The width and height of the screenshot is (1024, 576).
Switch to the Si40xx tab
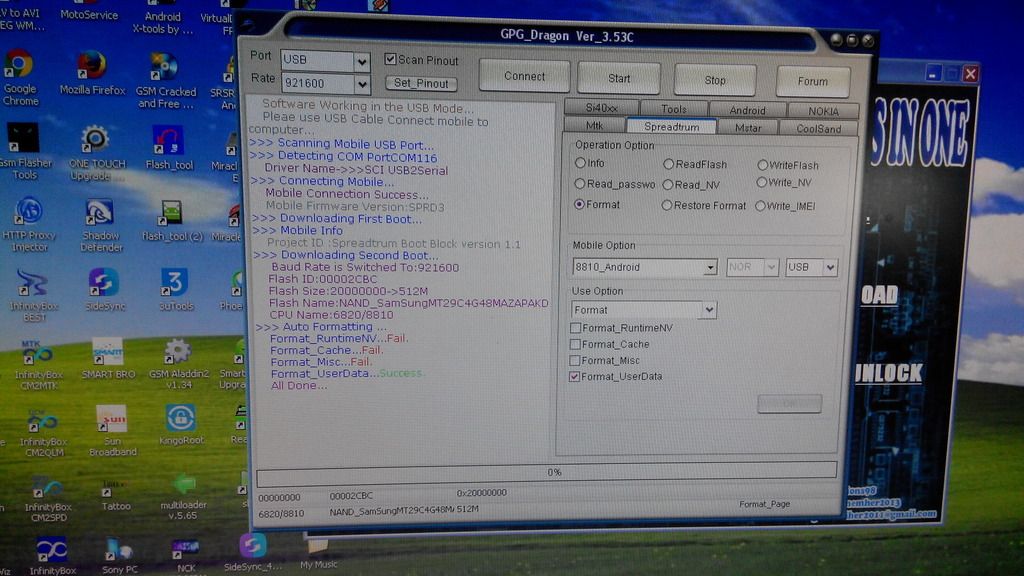tap(601, 108)
